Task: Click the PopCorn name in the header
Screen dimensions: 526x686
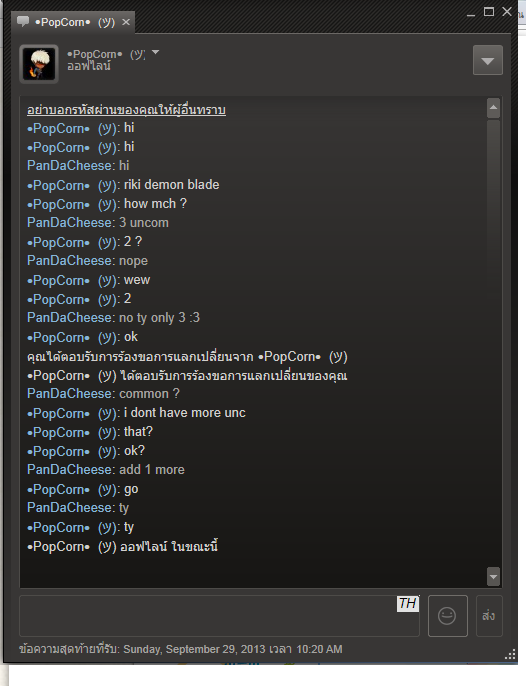Action: click(x=106, y=54)
